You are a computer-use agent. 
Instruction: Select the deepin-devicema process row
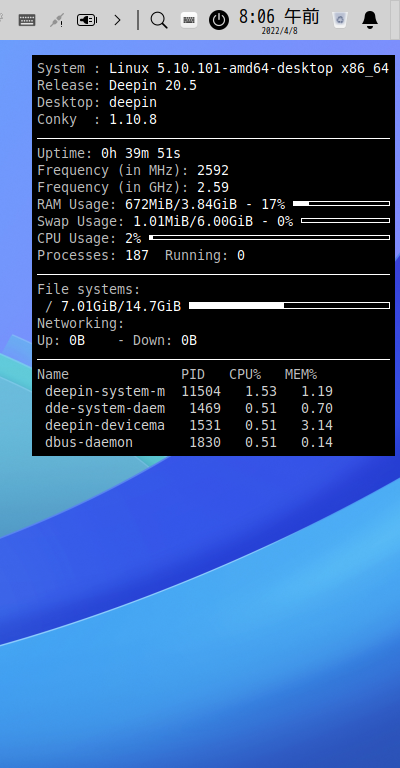pyautogui.click(x=189, y=425)
